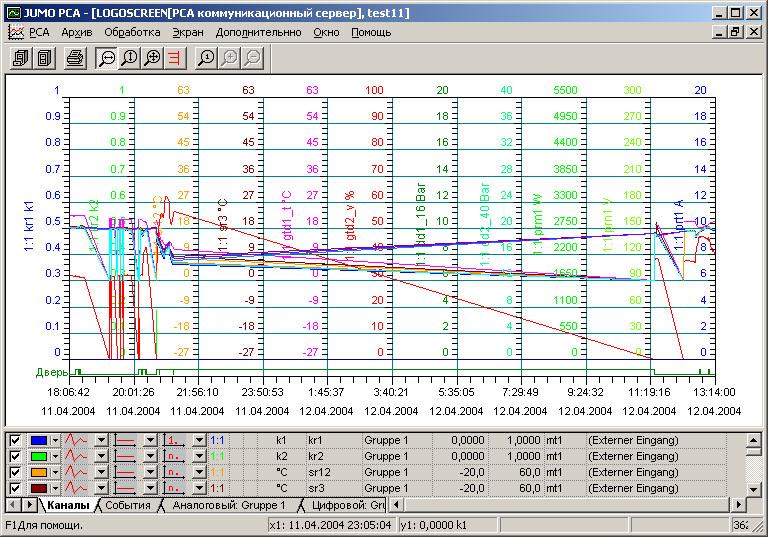Click the axis scale icon in sr12 row
This screenshot has height=537, width=768.
174,472
